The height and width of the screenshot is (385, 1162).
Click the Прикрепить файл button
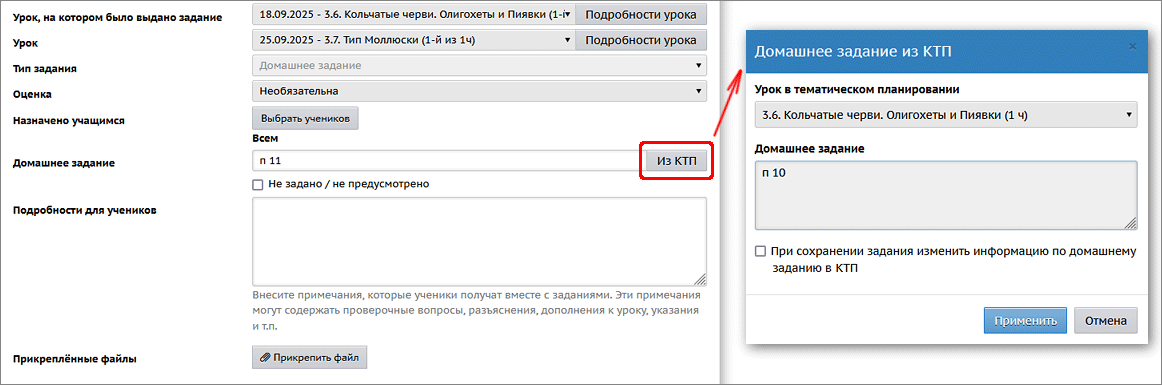click(x=310, y=357)
